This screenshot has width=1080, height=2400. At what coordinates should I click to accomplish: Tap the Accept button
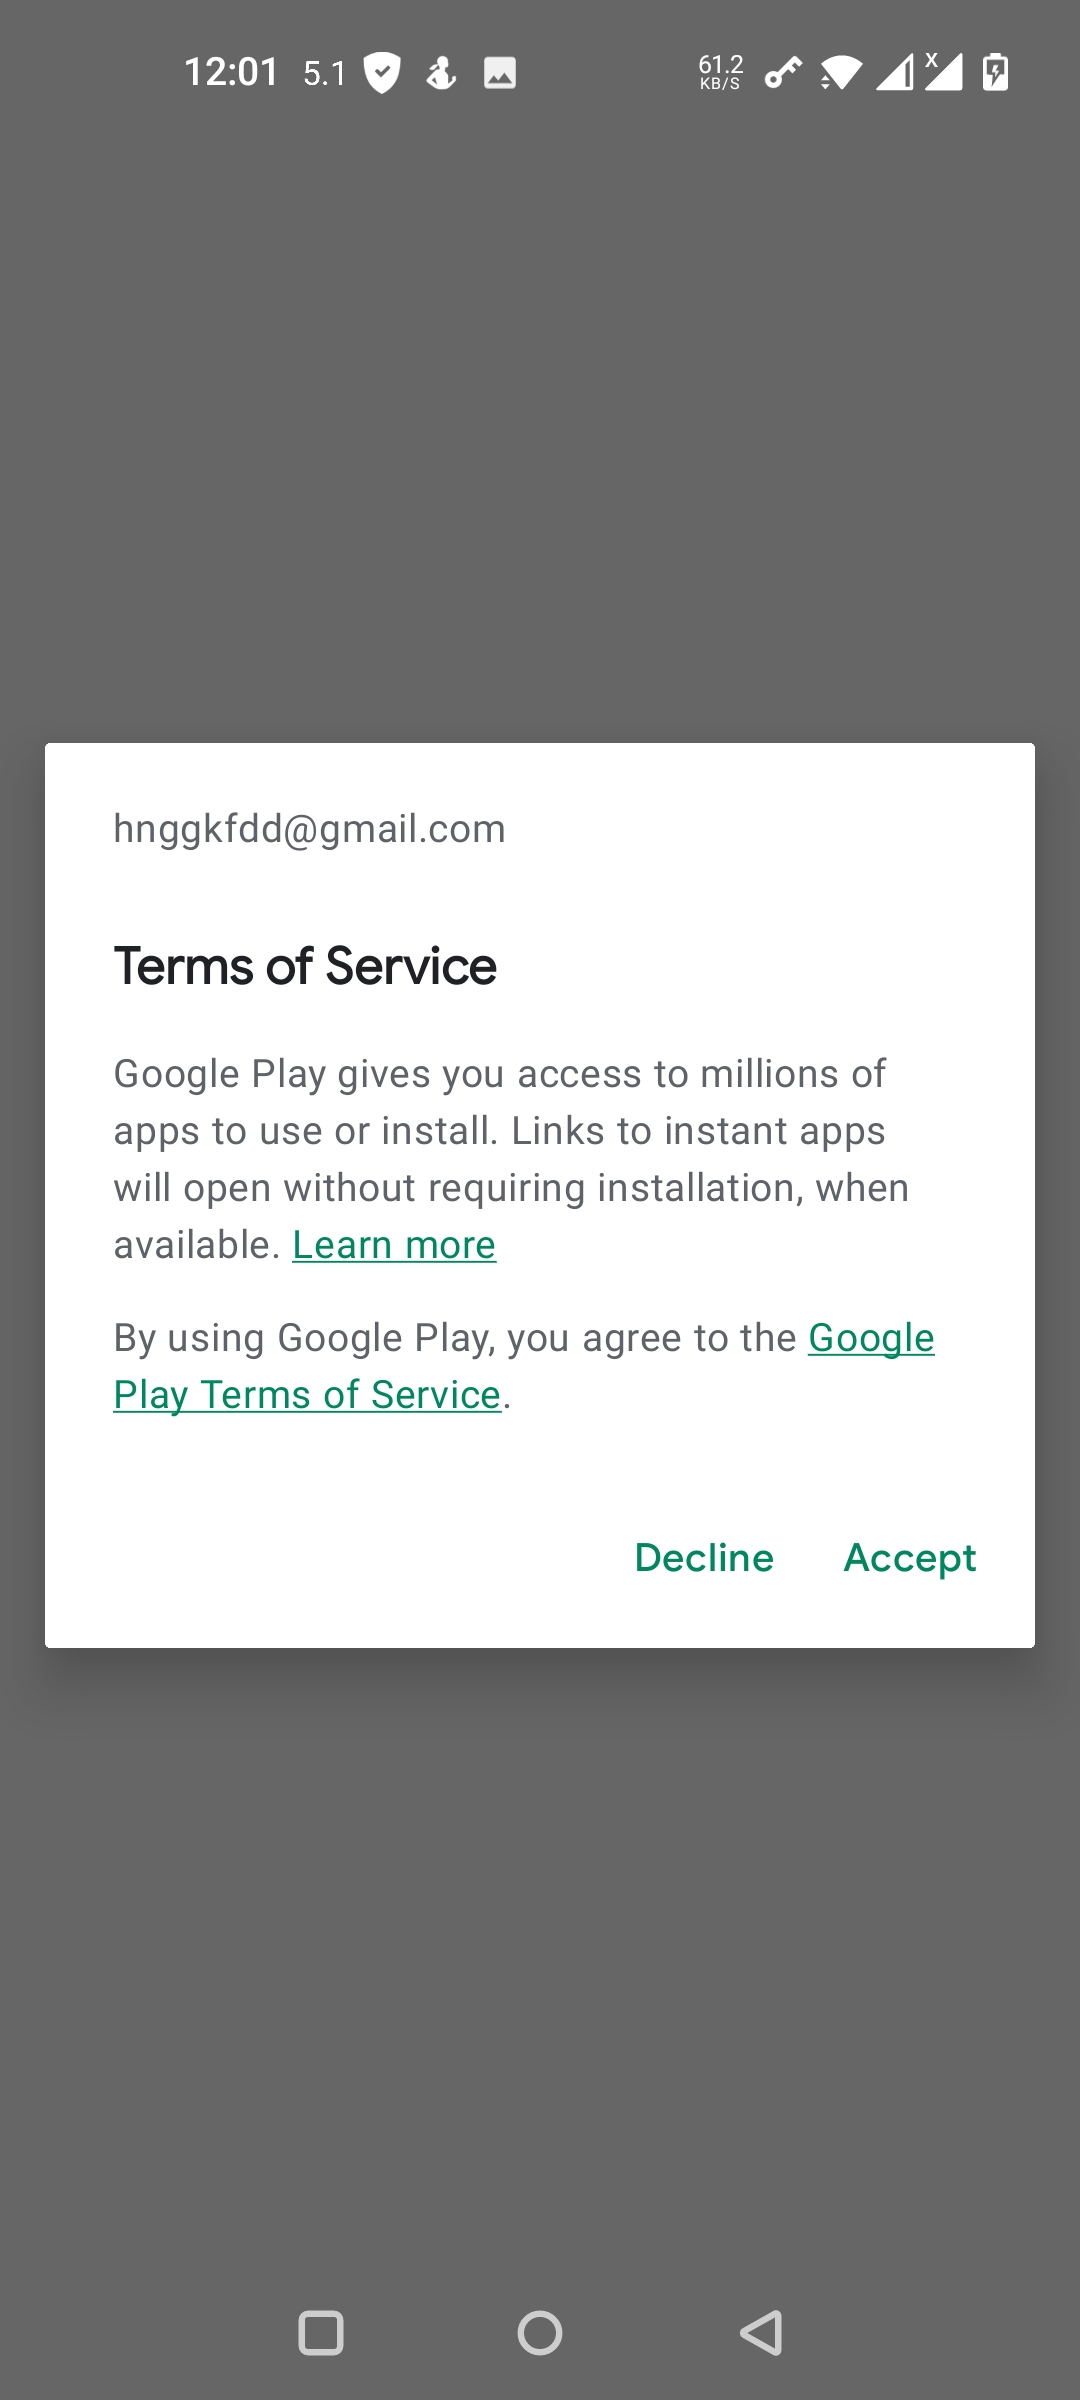click(909, 1558)
